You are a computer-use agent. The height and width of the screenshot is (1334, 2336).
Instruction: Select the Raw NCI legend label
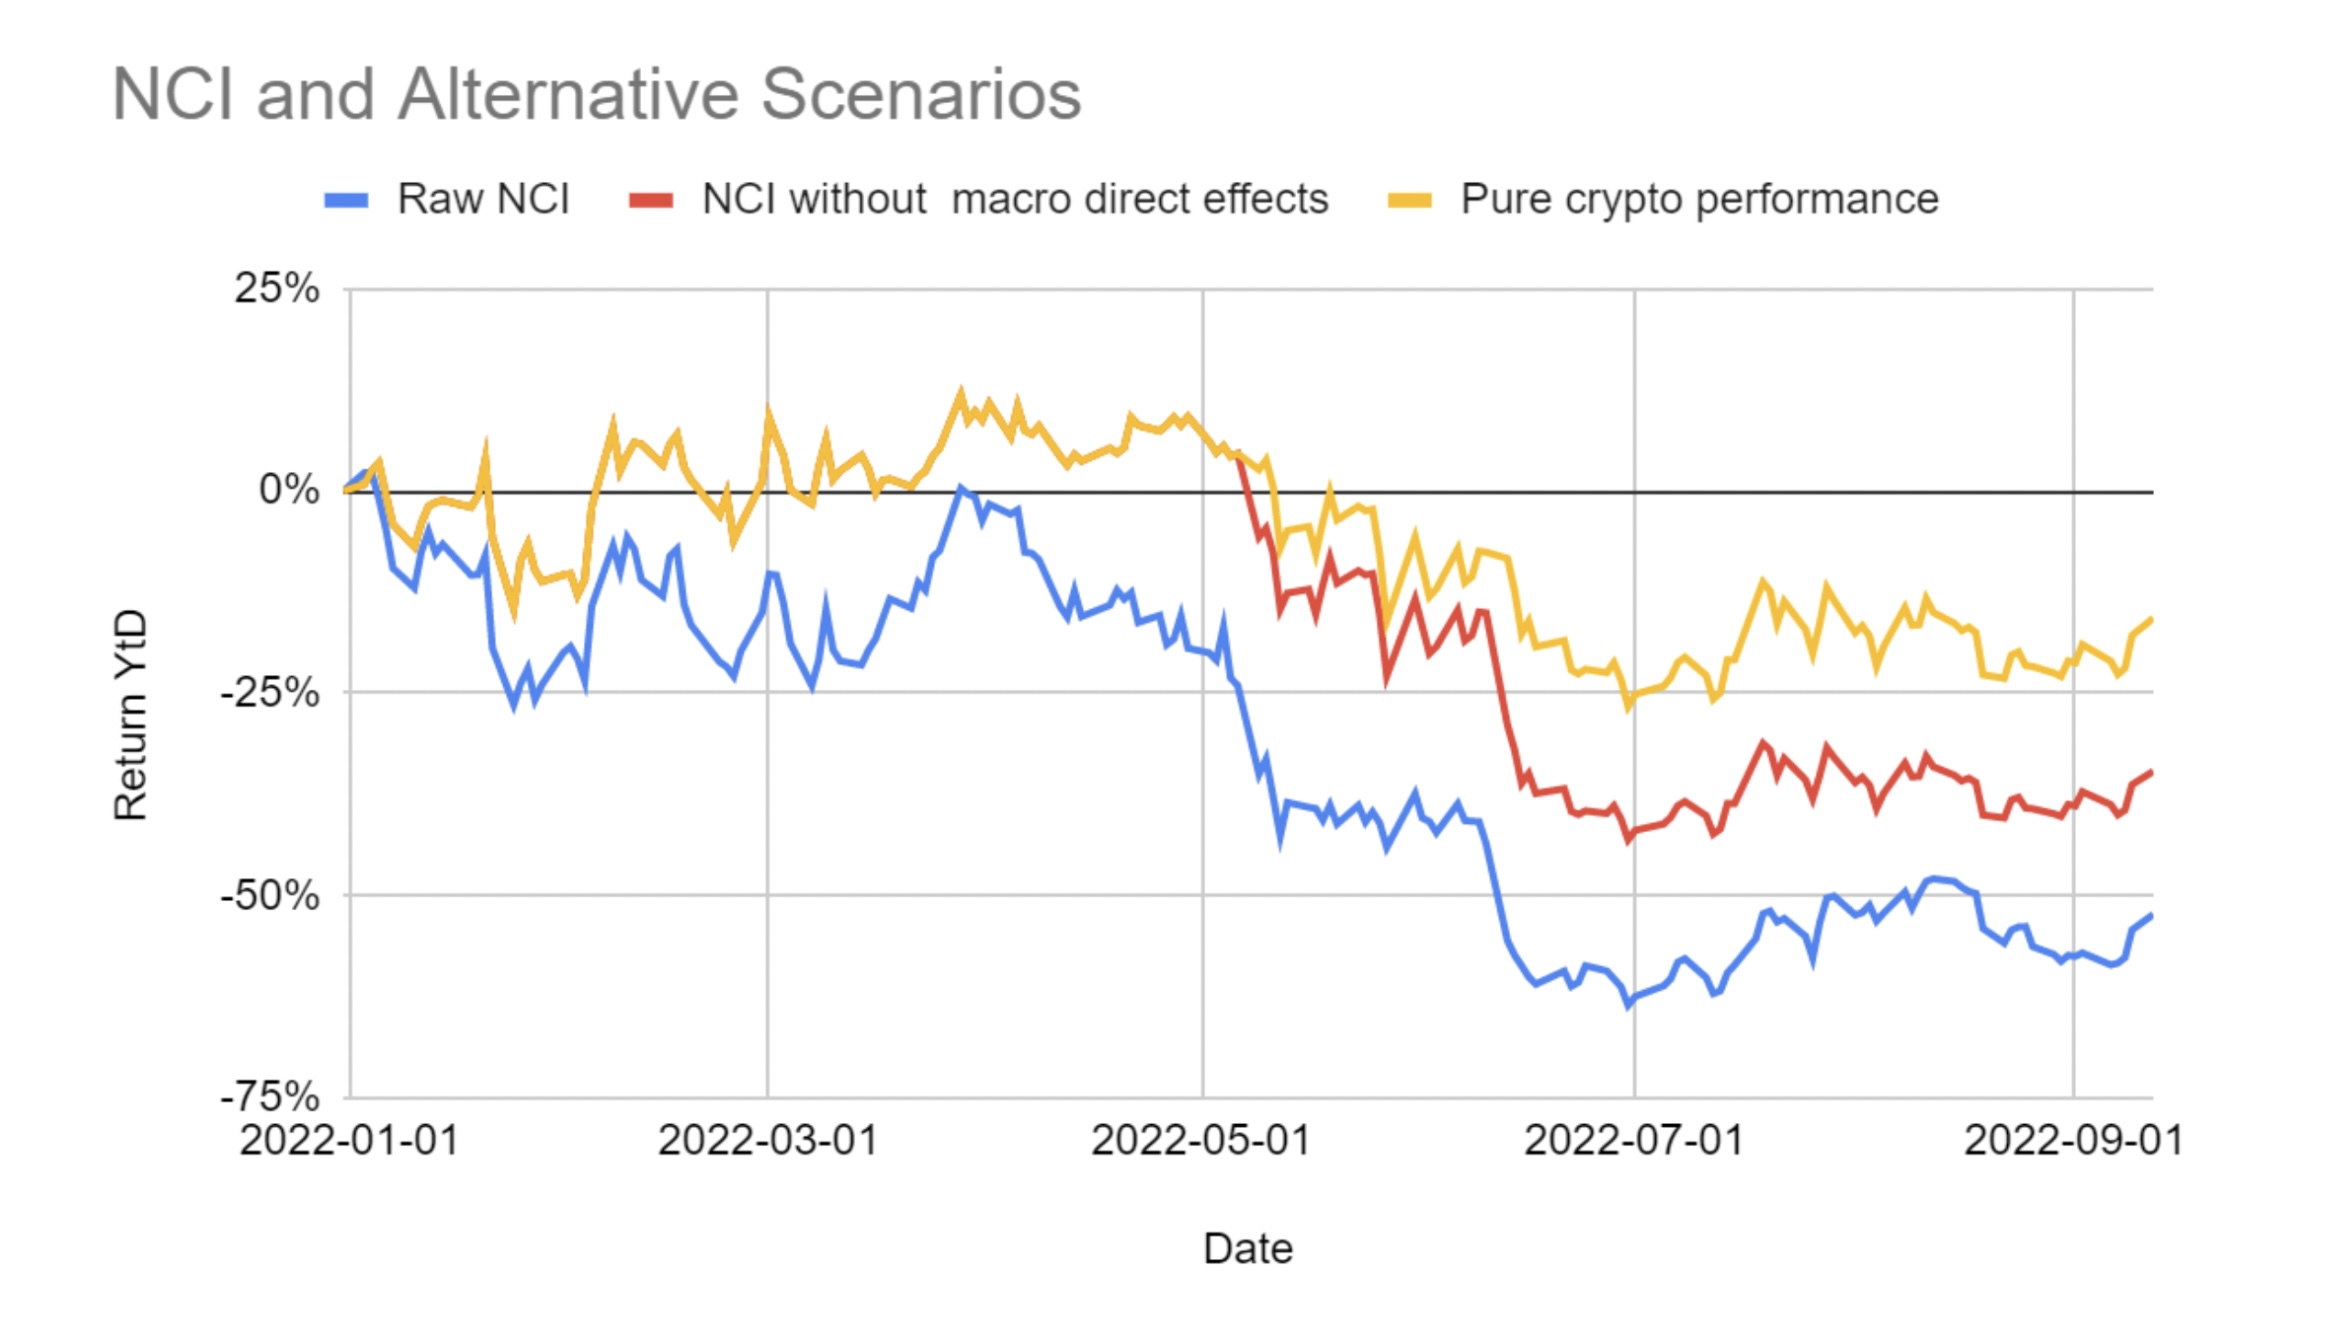483,199
